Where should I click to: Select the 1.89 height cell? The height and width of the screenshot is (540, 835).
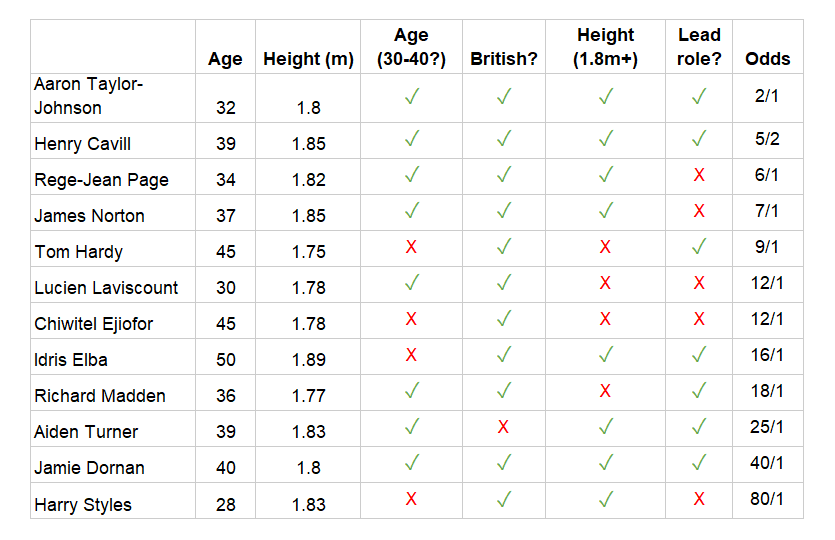308,357
